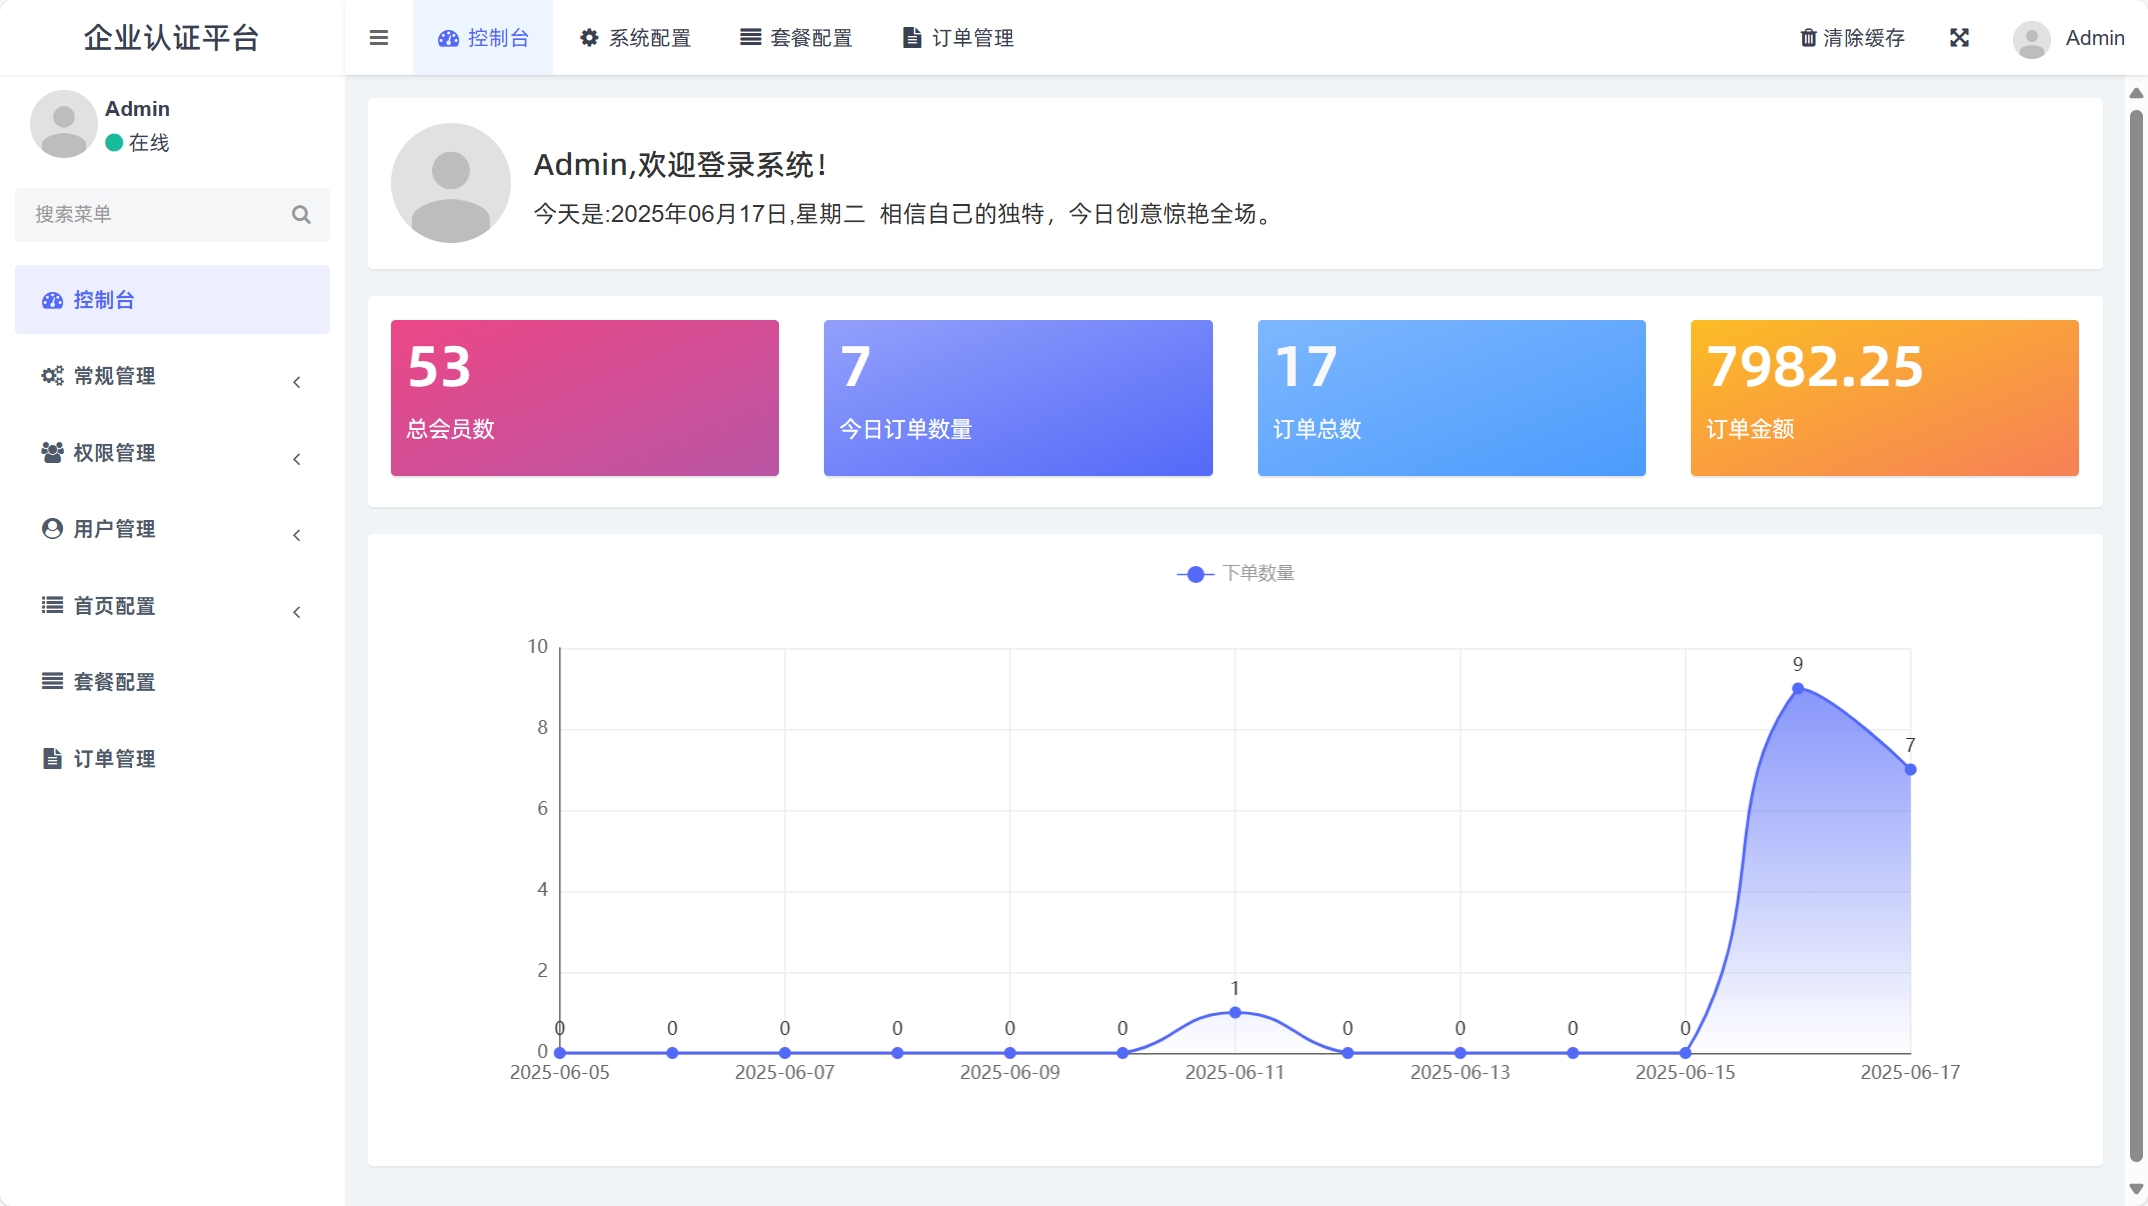This screenshot has height=1206, width=2148.
Task: Open the 订单管理 item in sidebar
Action: pyautogui.click(x=113, y=759)
